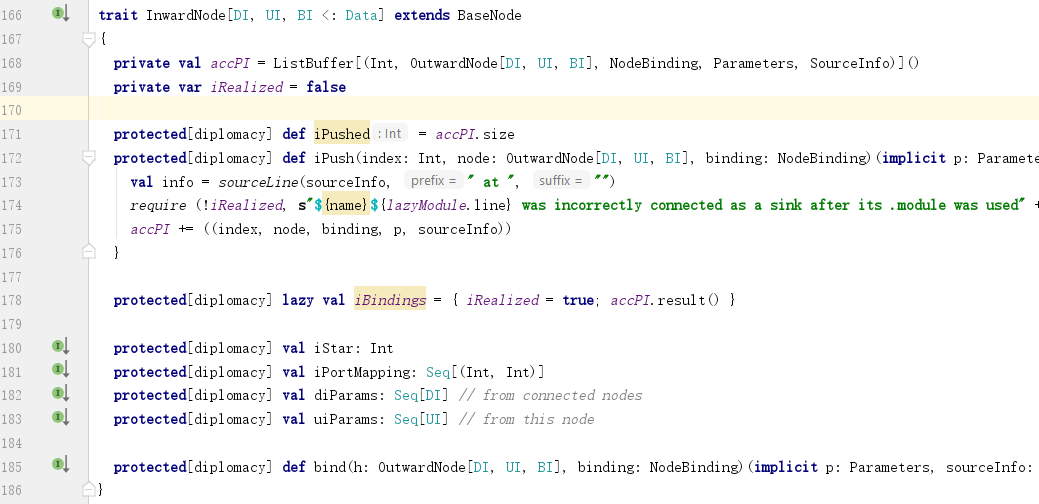The height and width of the screenshot is (504, 1039).
Task: Click diParams val name
Action: [346, 395]
